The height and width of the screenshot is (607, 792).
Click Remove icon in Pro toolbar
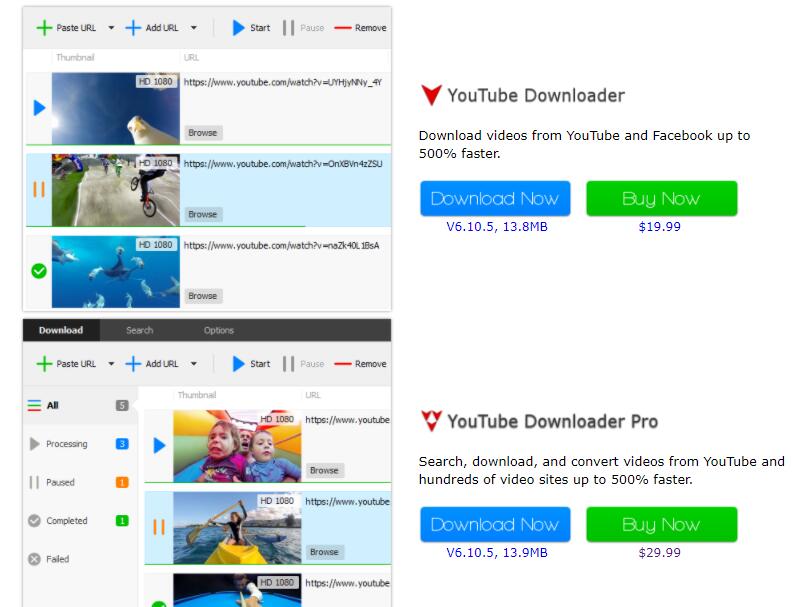tap(343, 364)
